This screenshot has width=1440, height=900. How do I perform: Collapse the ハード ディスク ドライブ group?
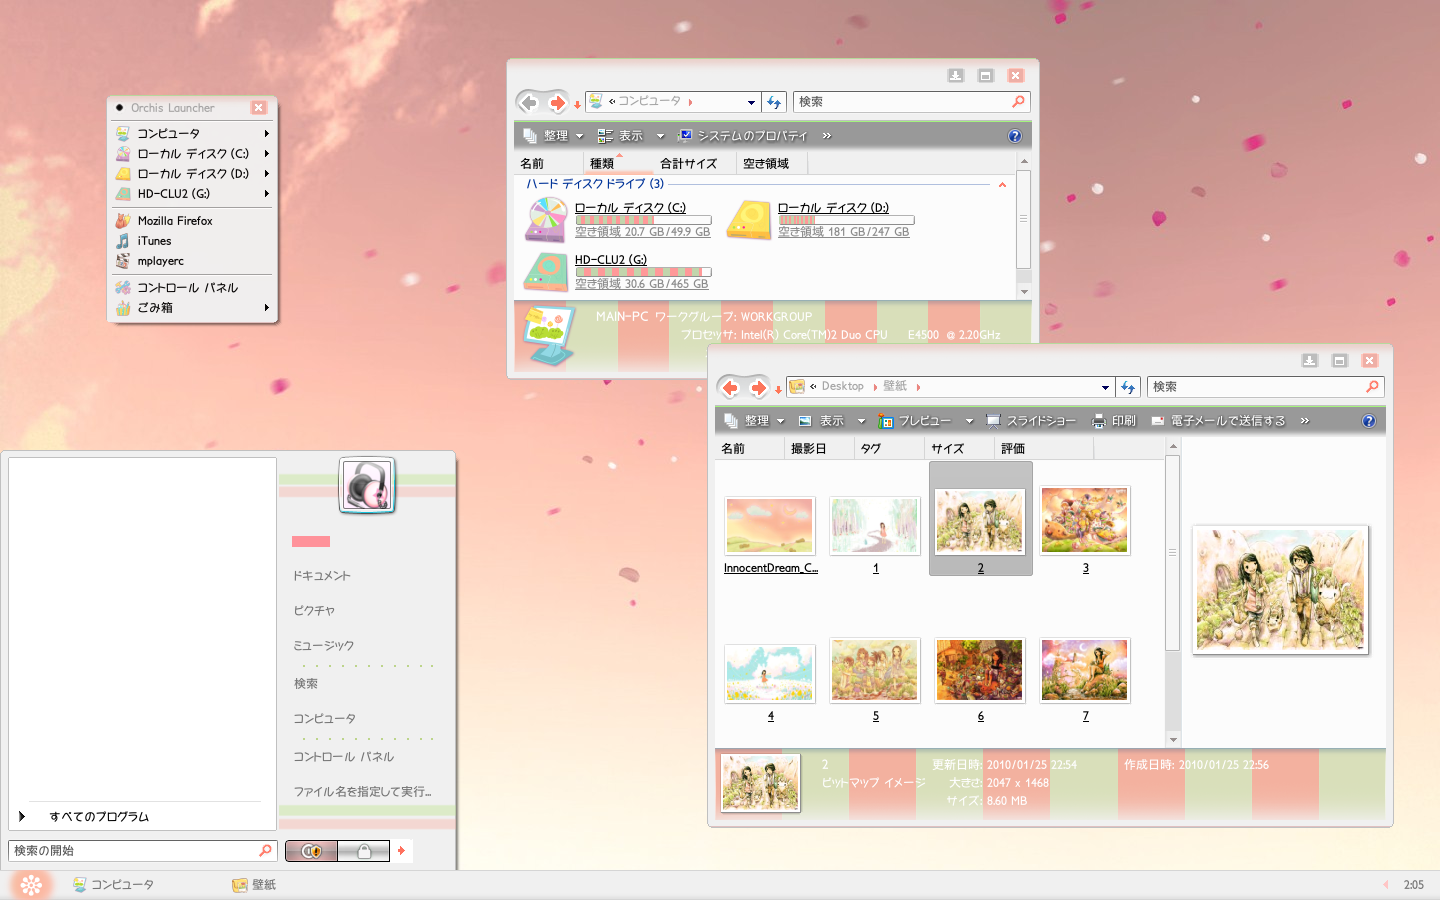click(1002, 184)
